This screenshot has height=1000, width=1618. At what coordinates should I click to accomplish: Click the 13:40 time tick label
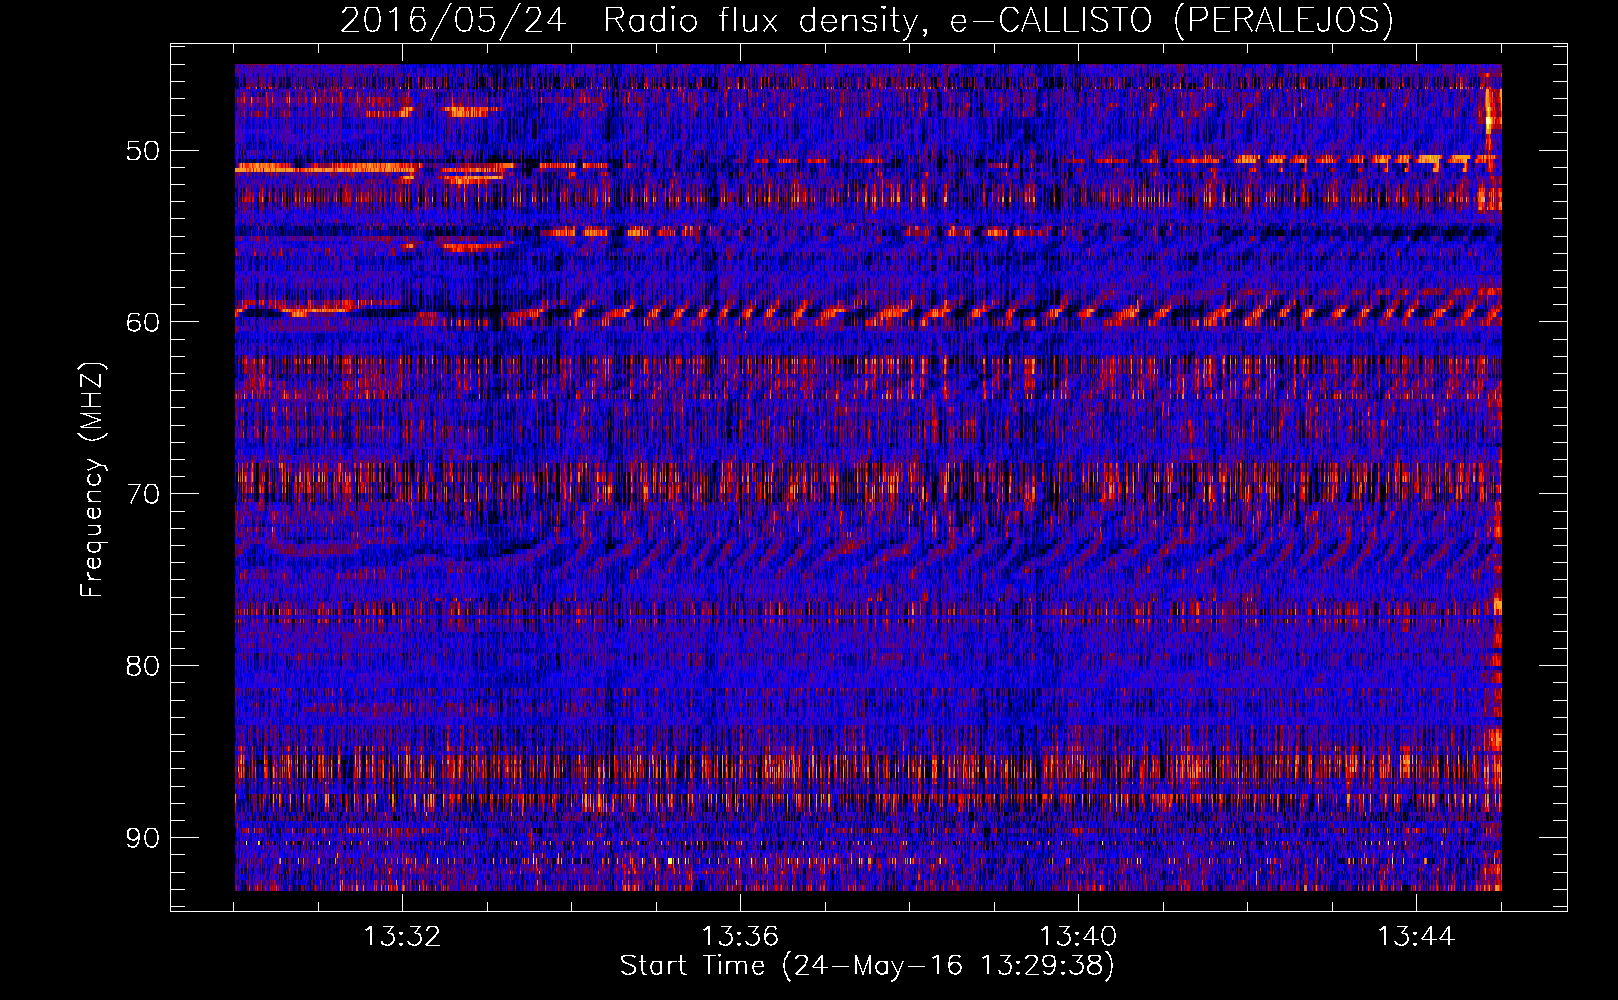pos(1078,937)
